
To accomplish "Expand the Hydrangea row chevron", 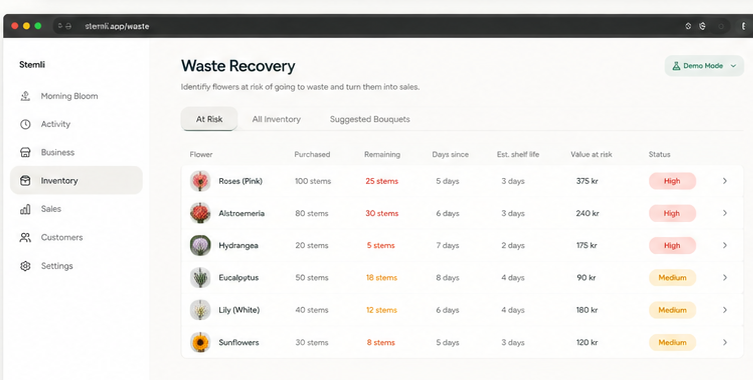I will 725,245.
